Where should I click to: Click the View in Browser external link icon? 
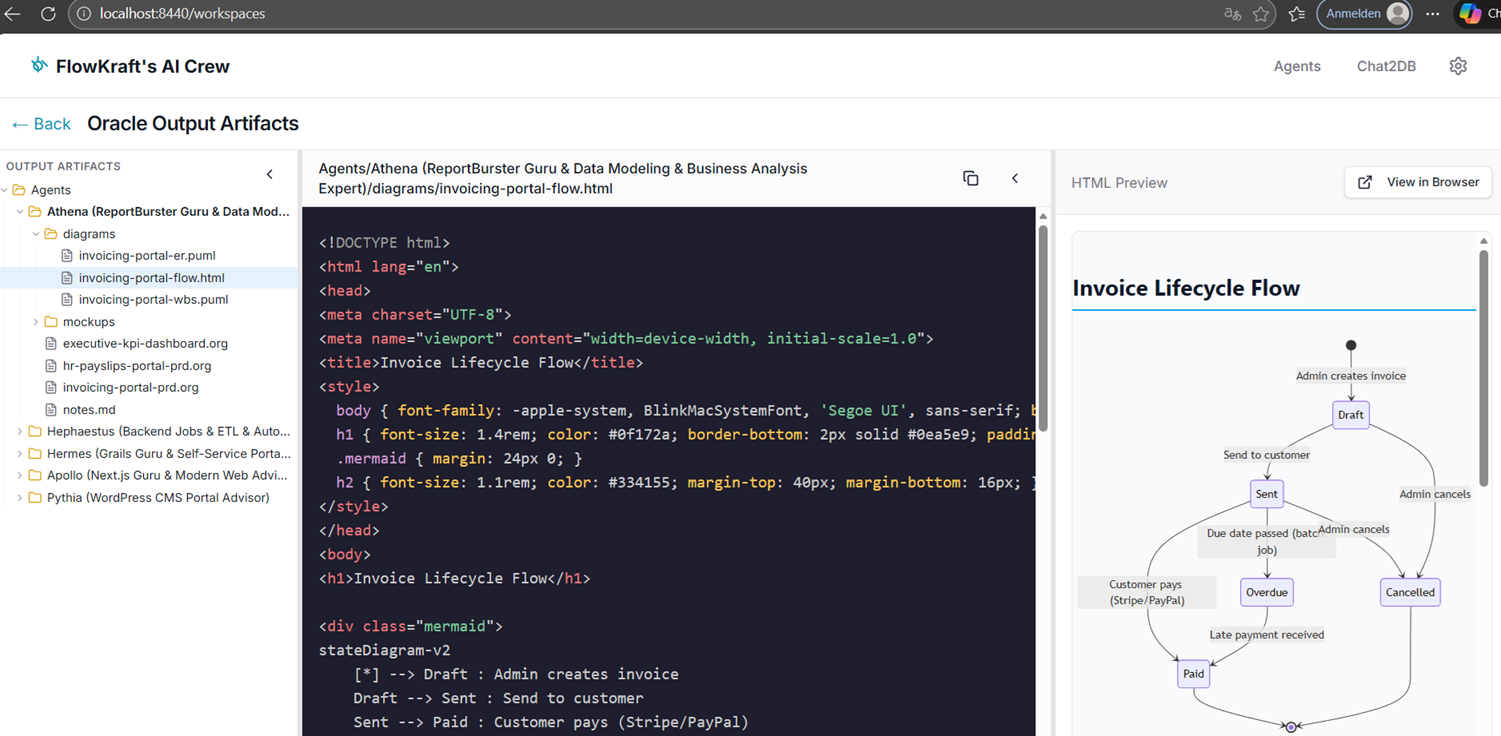(1364, 182)
